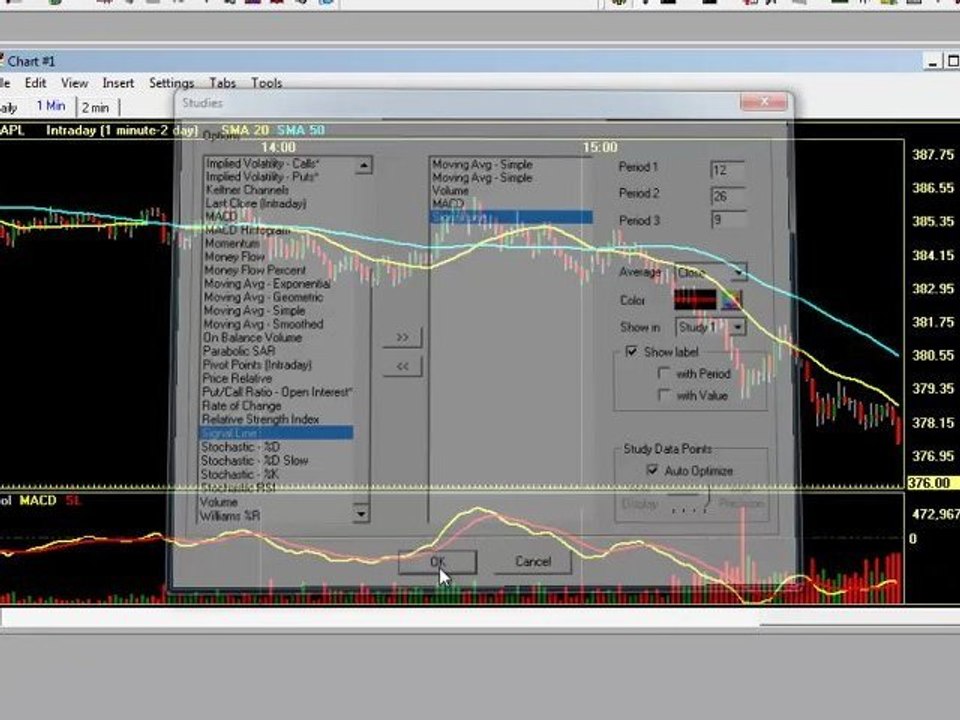Image resolution: width=960 pixels, height=720 pixels.
Task: Select Implied Volatility - Puts* in available list
Action: point(261,177)
